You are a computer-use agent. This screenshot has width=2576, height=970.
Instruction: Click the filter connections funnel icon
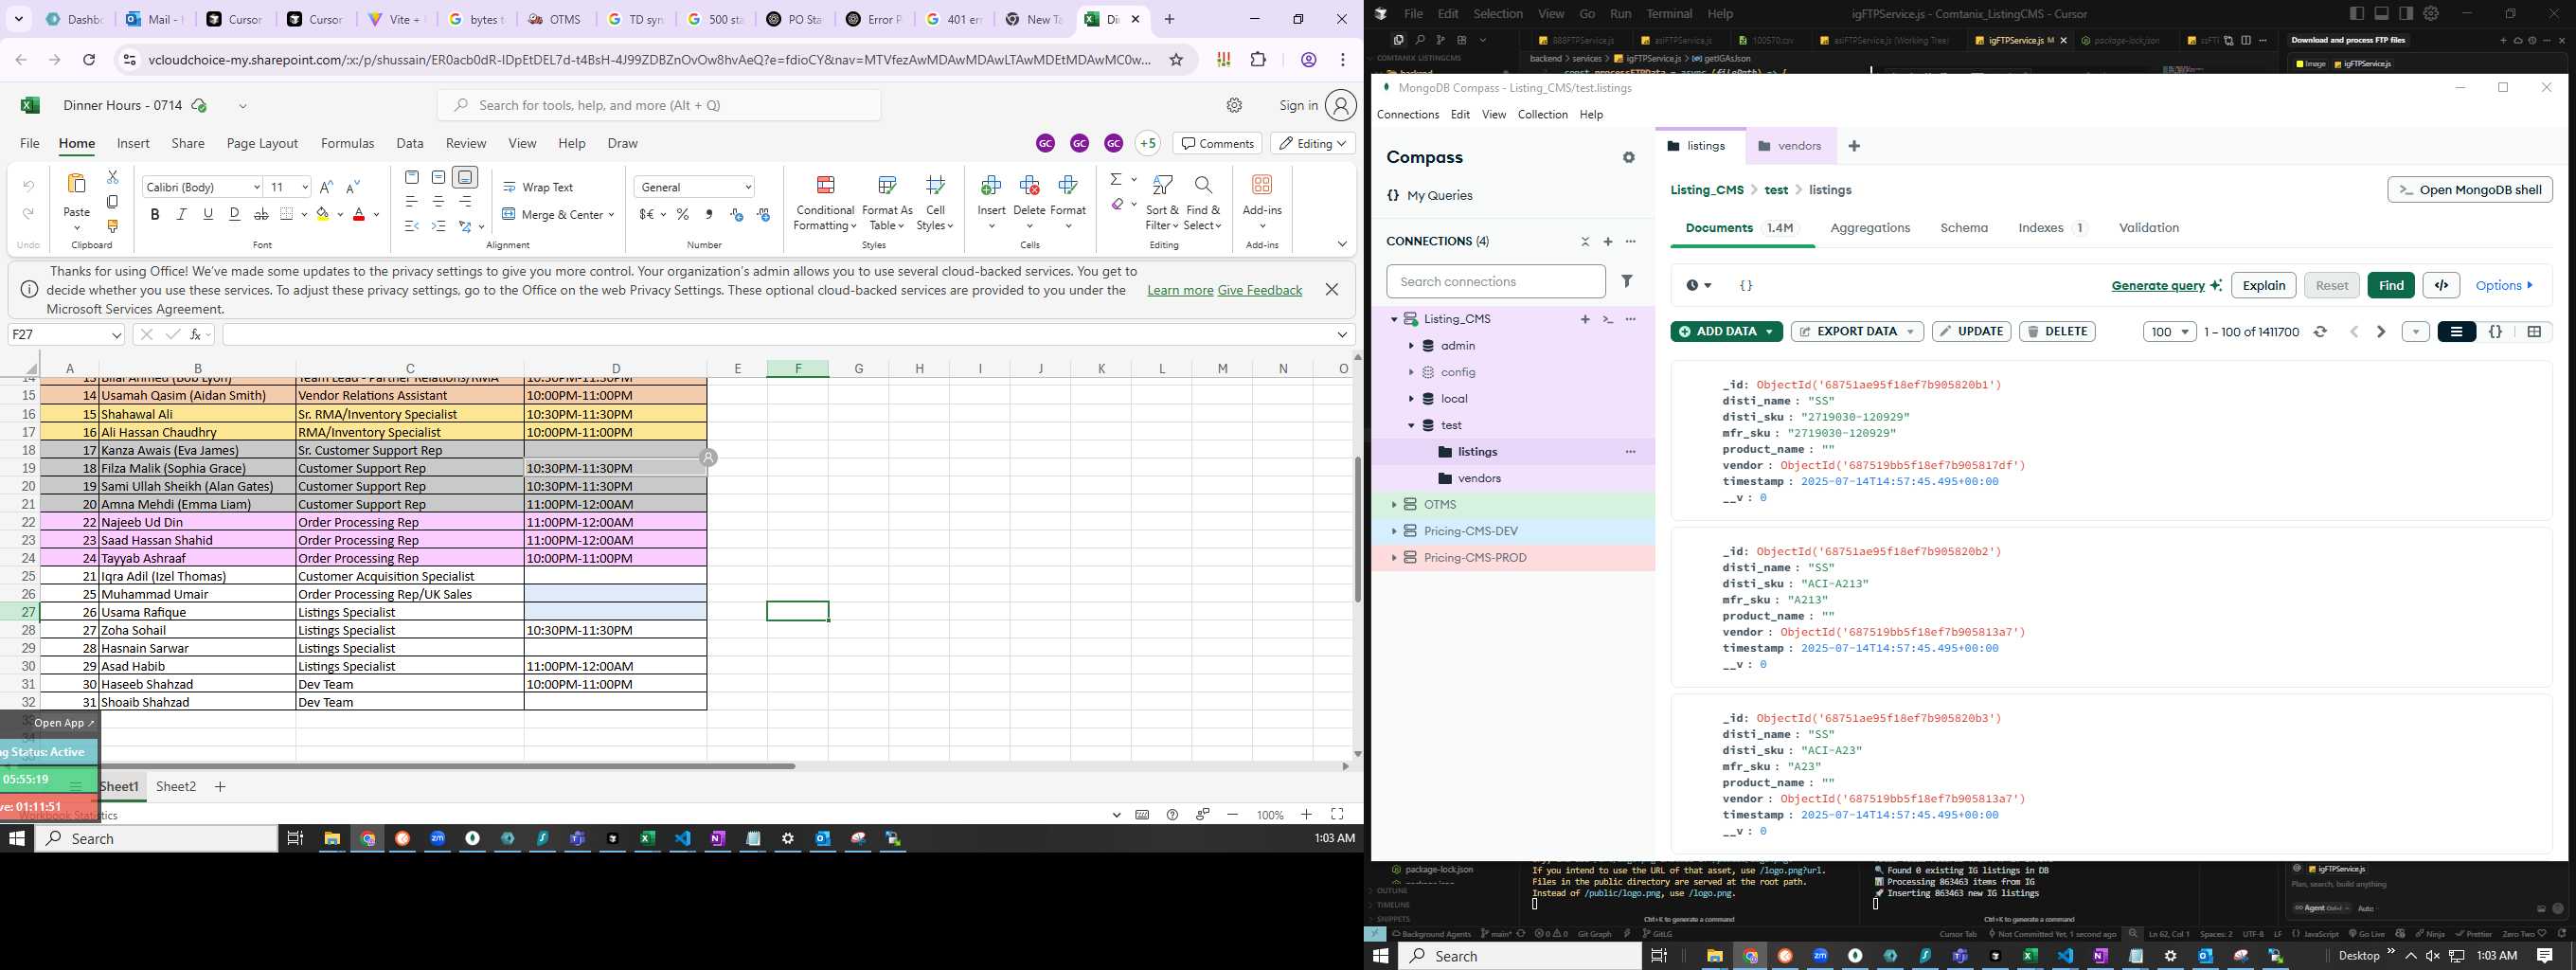click(1627, 282)
